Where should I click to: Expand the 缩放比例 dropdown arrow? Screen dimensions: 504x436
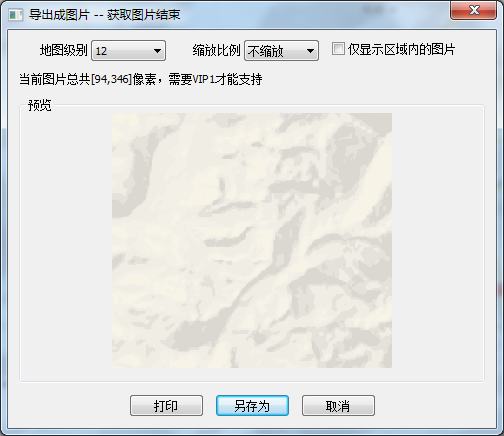[310, 51]
